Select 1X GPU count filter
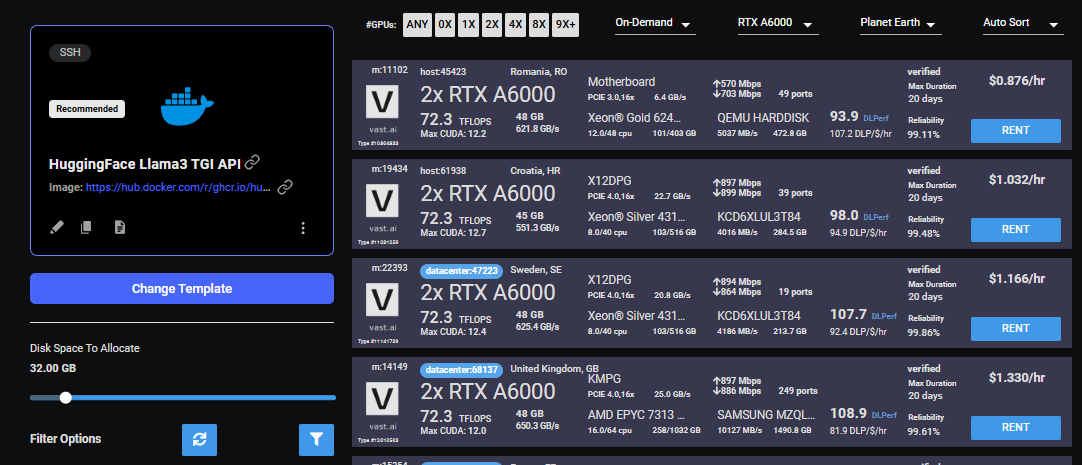1082x465 pixels. (x=469, y=24)
